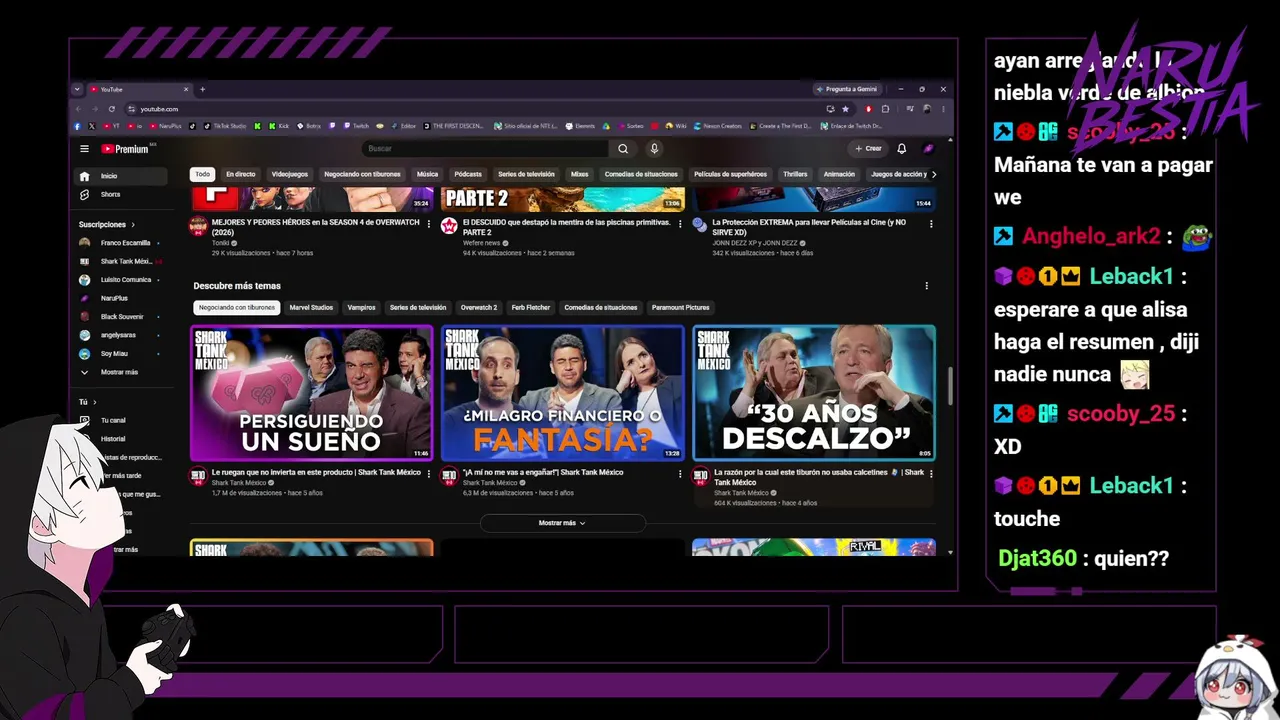Expand the Suscripciones section arrow

[132, 225]
